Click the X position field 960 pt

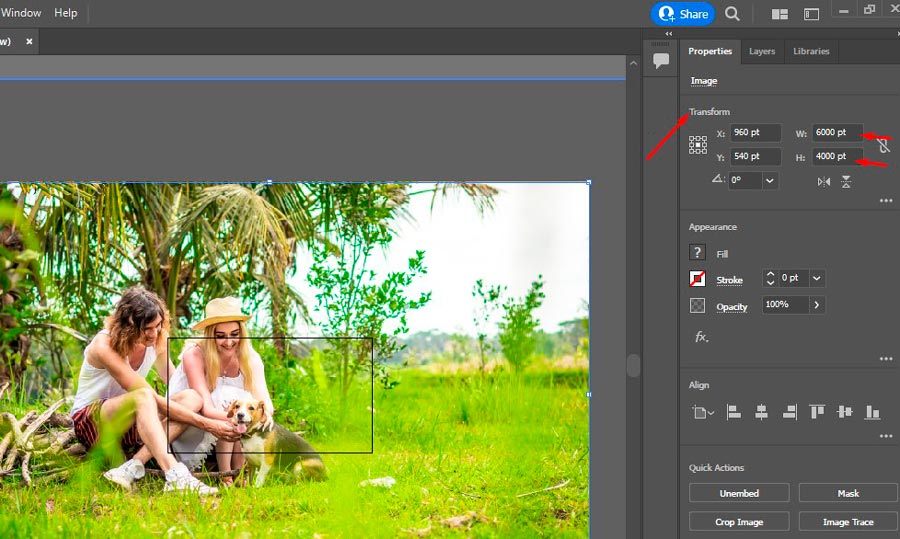pos(755,133)
